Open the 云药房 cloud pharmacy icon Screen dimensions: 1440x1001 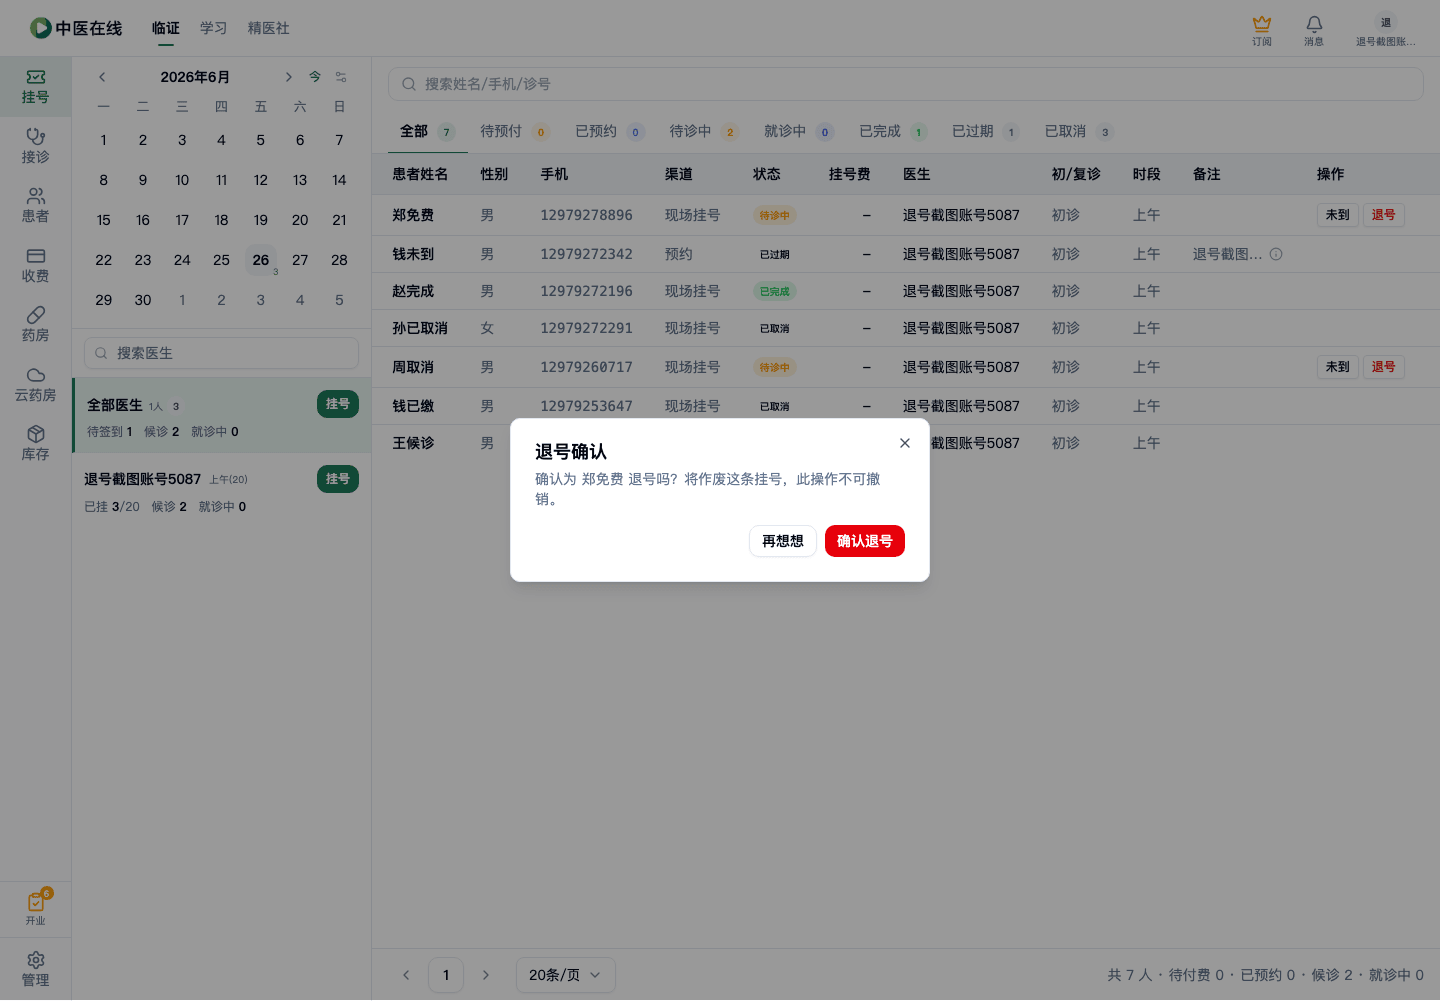[35, 385]
